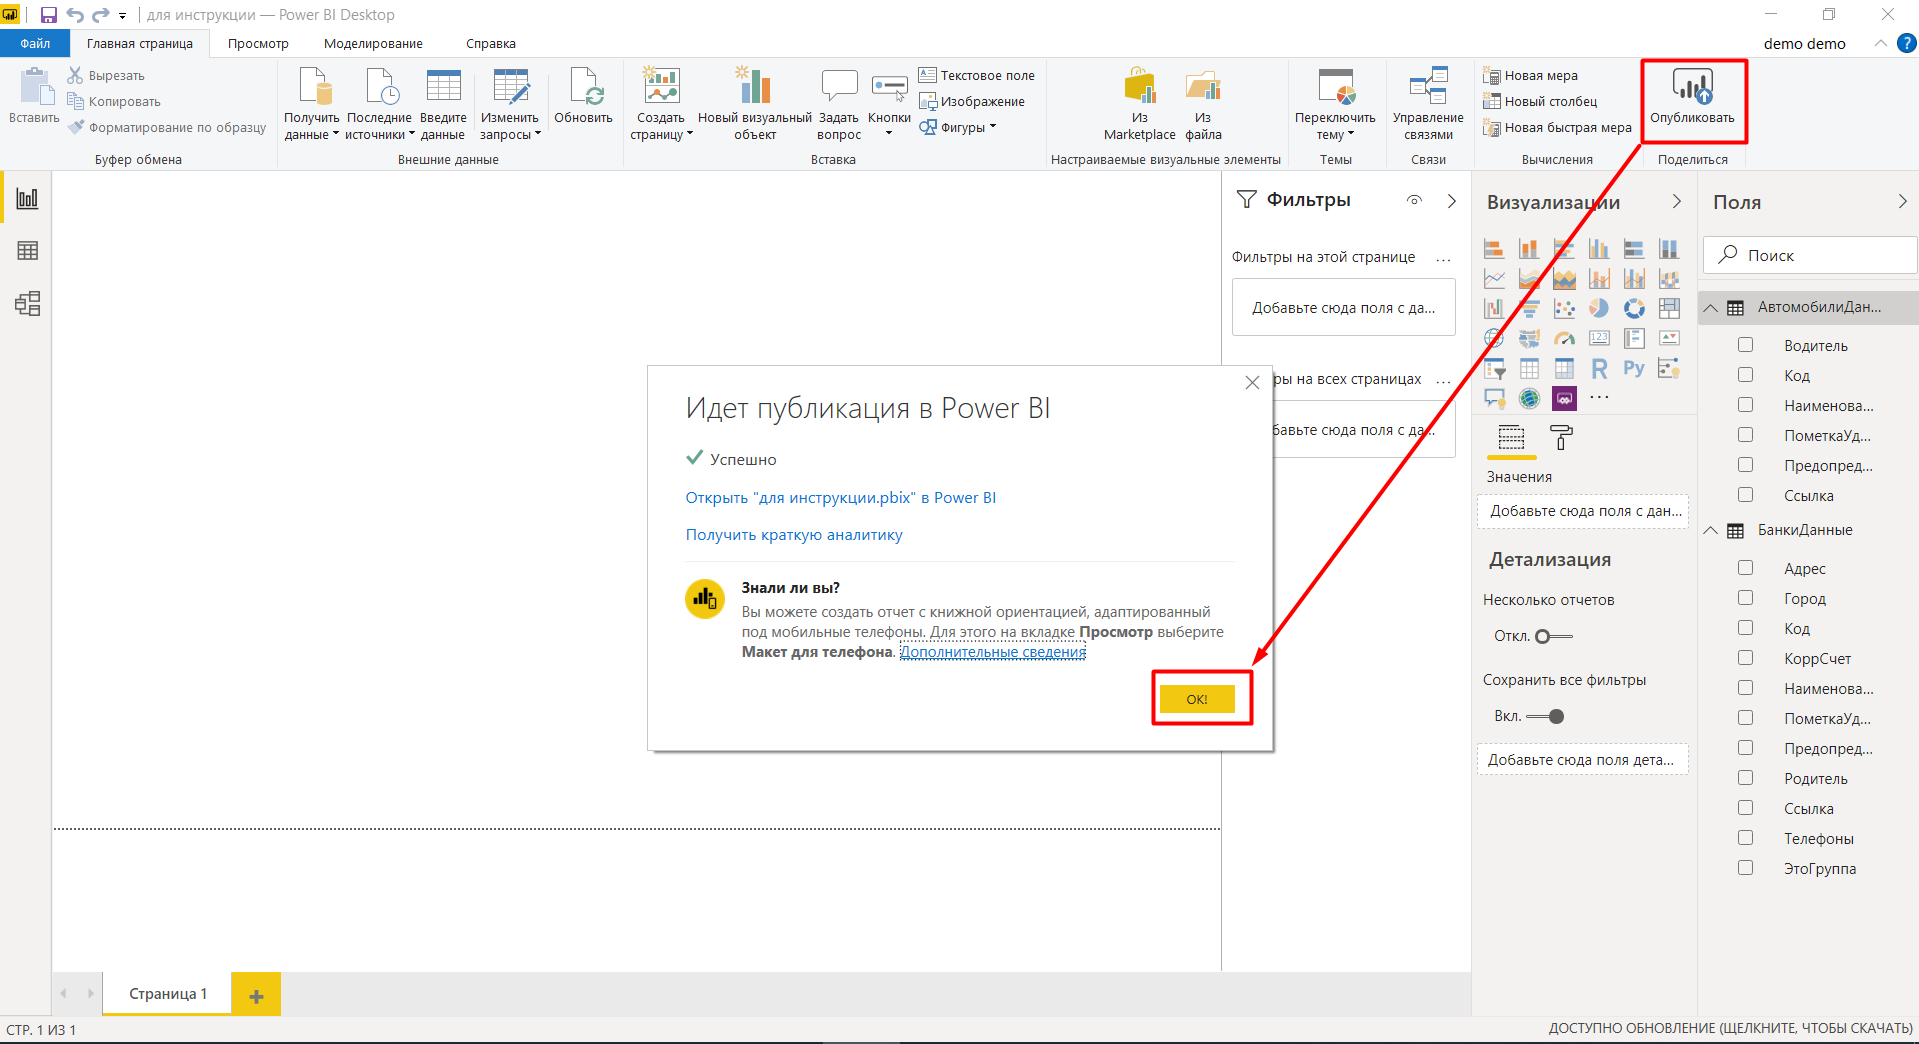Import a custom visual Из файла
This screenshot has height=1044, width=1919.
coord(1203,104)
